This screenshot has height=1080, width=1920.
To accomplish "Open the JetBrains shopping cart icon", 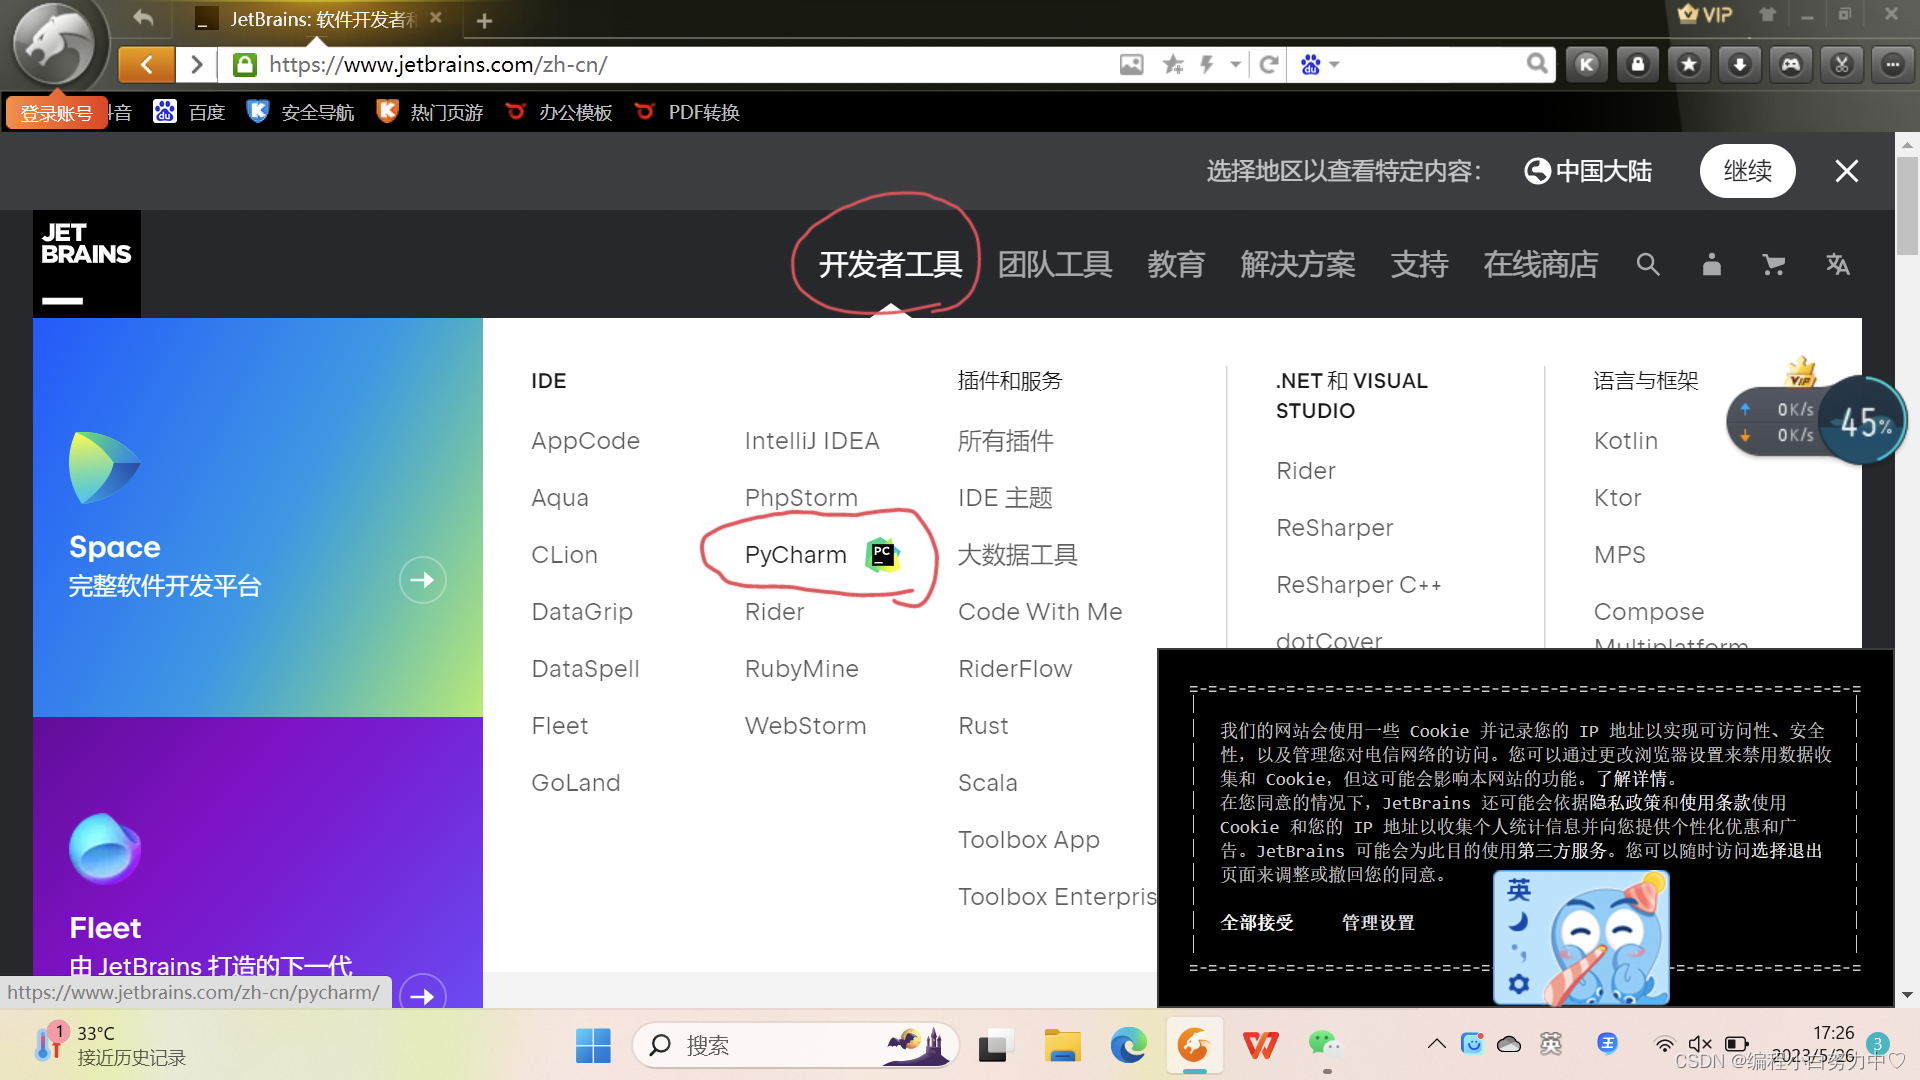I will [1773, 264].
